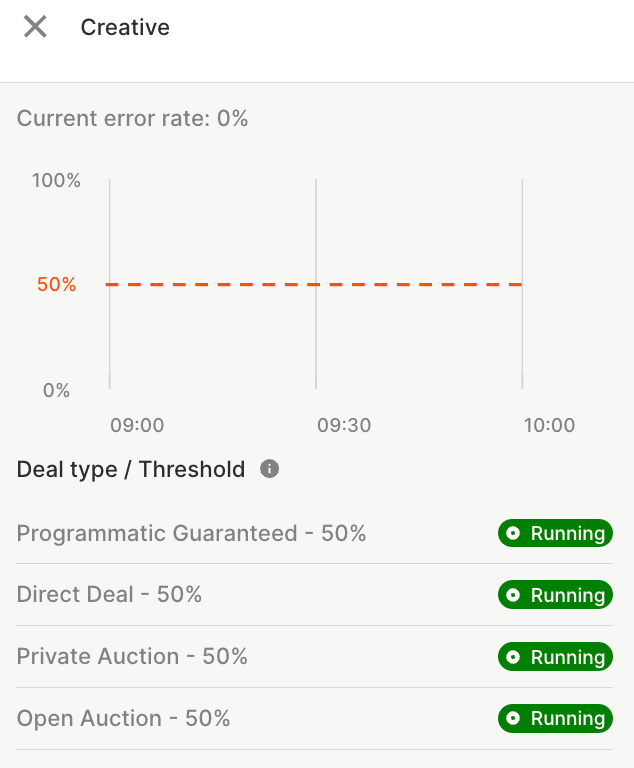Open the Private Auction - 50% row label

click(x=132, y=657)
